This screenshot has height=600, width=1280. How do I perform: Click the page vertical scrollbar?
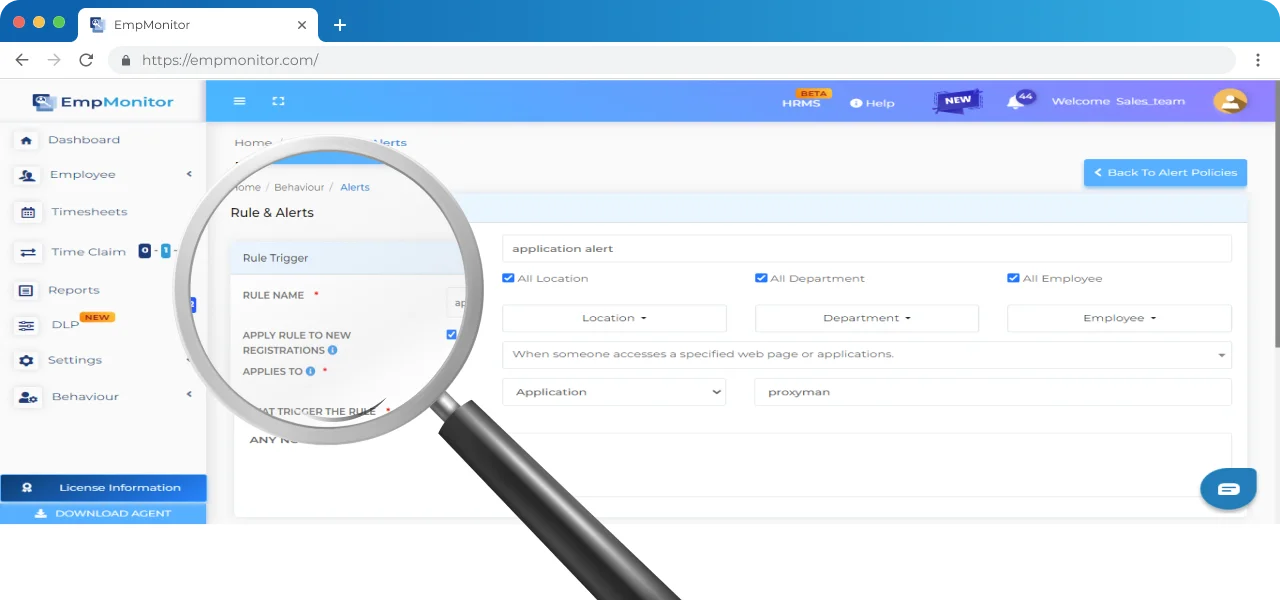[1277, 215]
